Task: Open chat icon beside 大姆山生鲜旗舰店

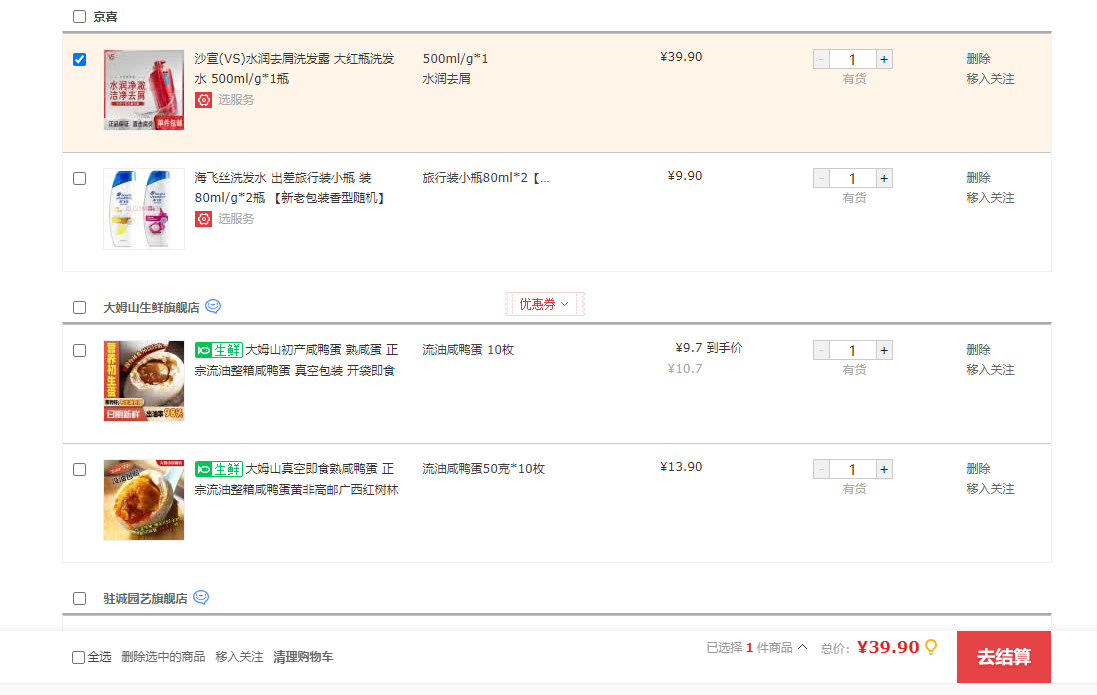Action: tap(213, 307)
